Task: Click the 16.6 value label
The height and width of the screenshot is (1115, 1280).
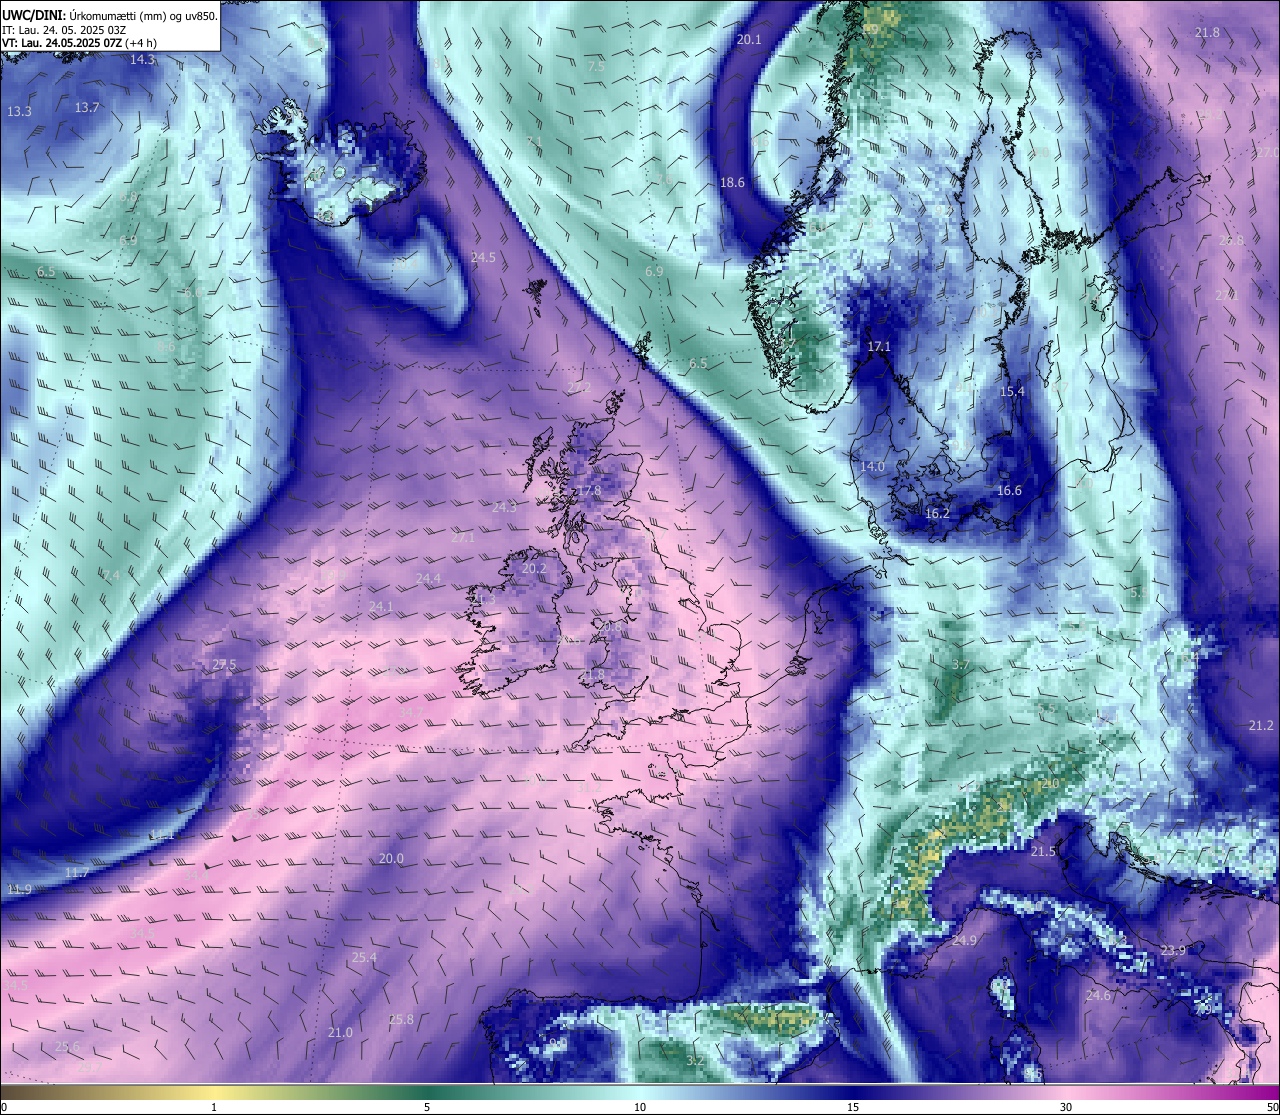Action: pos(1009,491)
